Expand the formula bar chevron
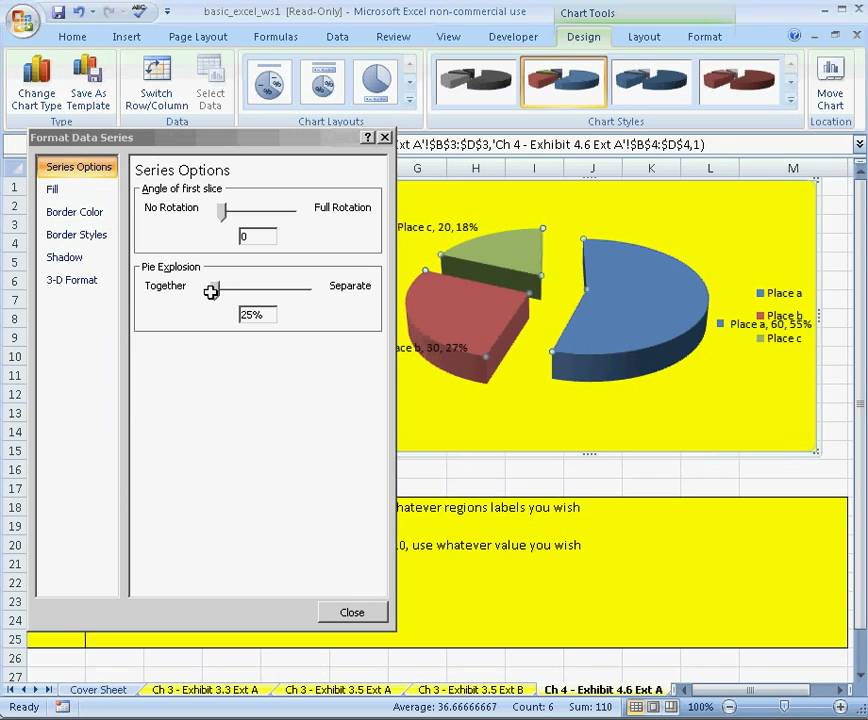The width and height of the screenshot is (868, 720). point(860,144)
